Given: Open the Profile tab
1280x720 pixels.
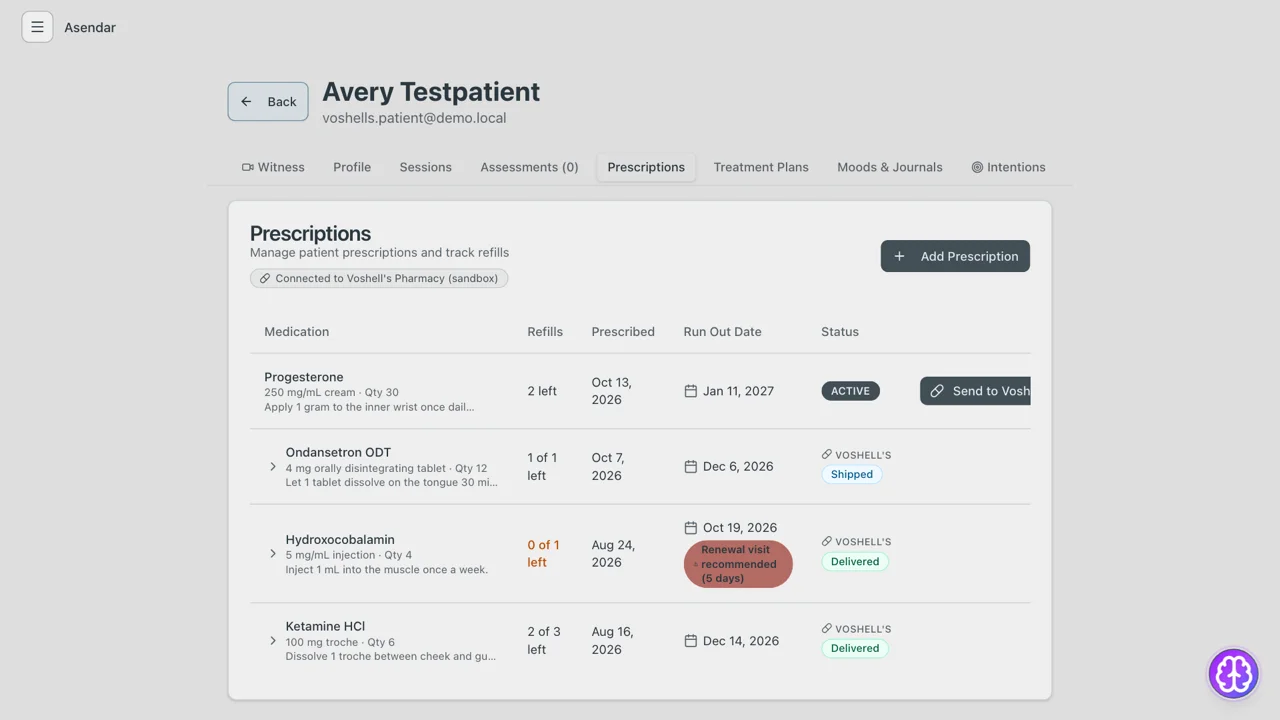Looking at the screenshot, I should point(352,167).
